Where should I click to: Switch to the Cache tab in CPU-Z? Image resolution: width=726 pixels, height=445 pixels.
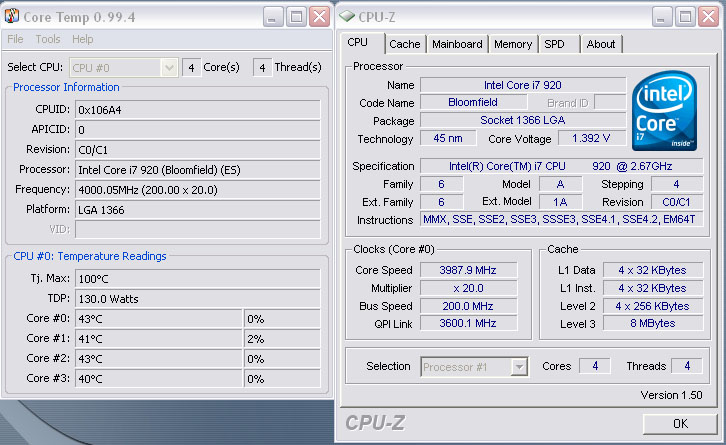click(x=405, y=44)
